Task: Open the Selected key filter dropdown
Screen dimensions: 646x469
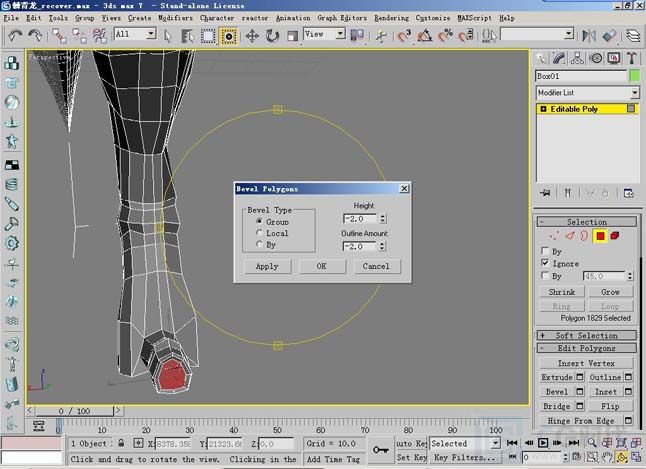Action: click(x=496, y=443)
